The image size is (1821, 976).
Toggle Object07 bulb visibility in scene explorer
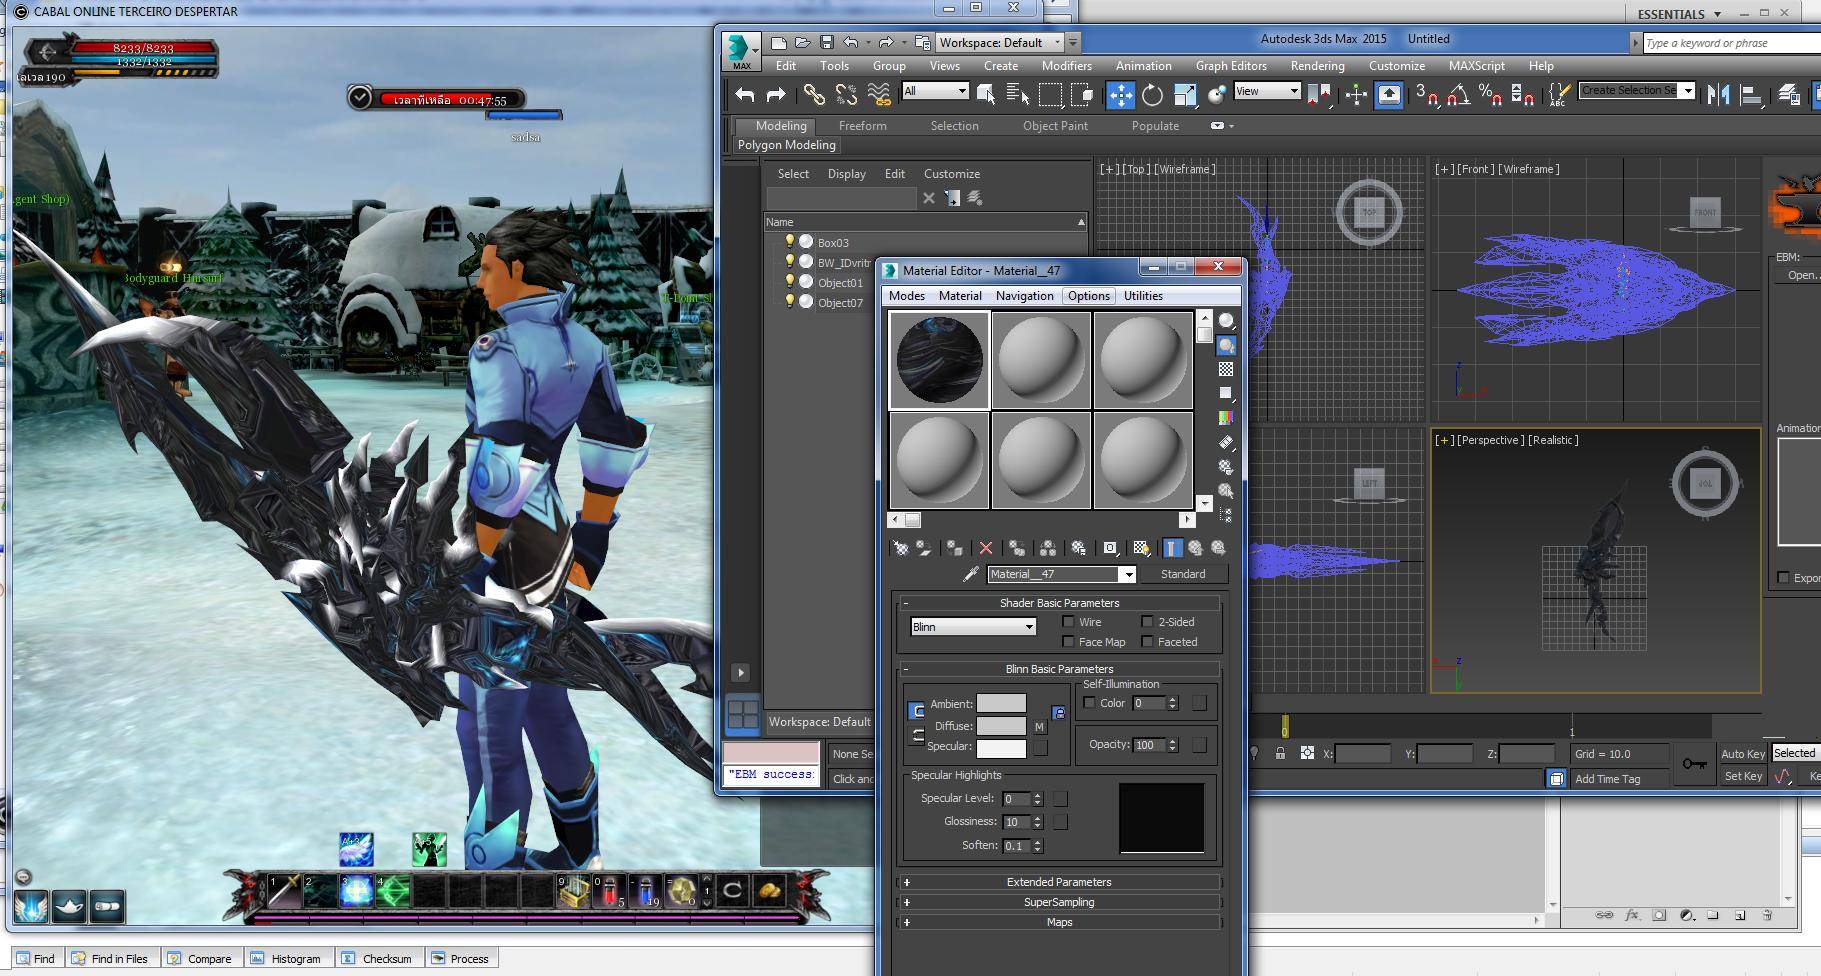[789, 301]
